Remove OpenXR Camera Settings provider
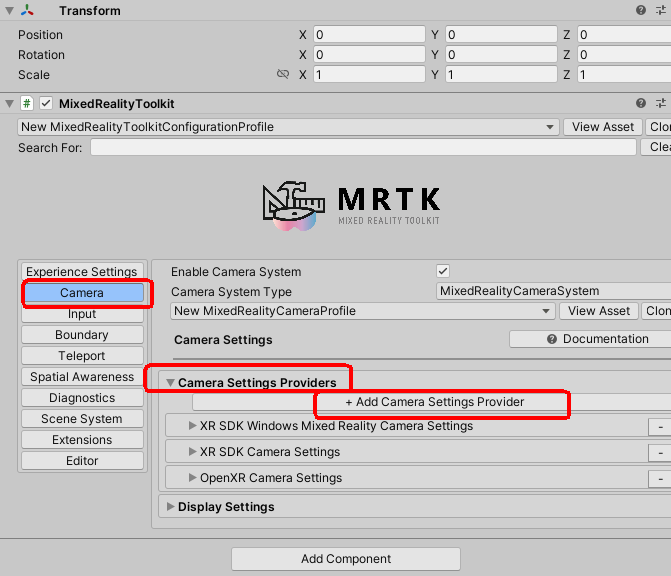 (x=660, y=478)
